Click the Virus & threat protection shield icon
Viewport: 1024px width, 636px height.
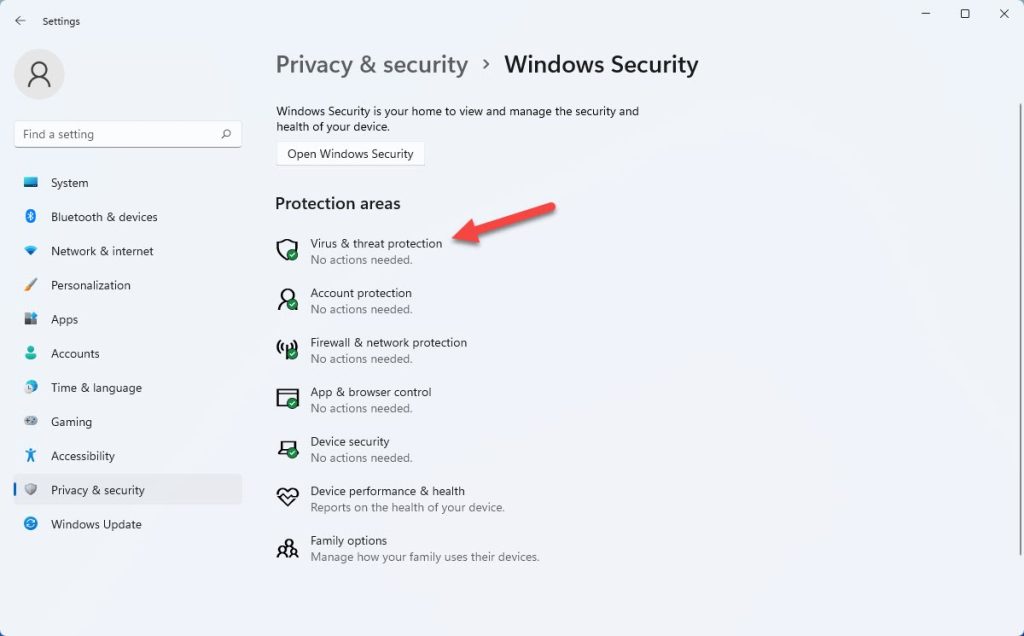point(287,250)
